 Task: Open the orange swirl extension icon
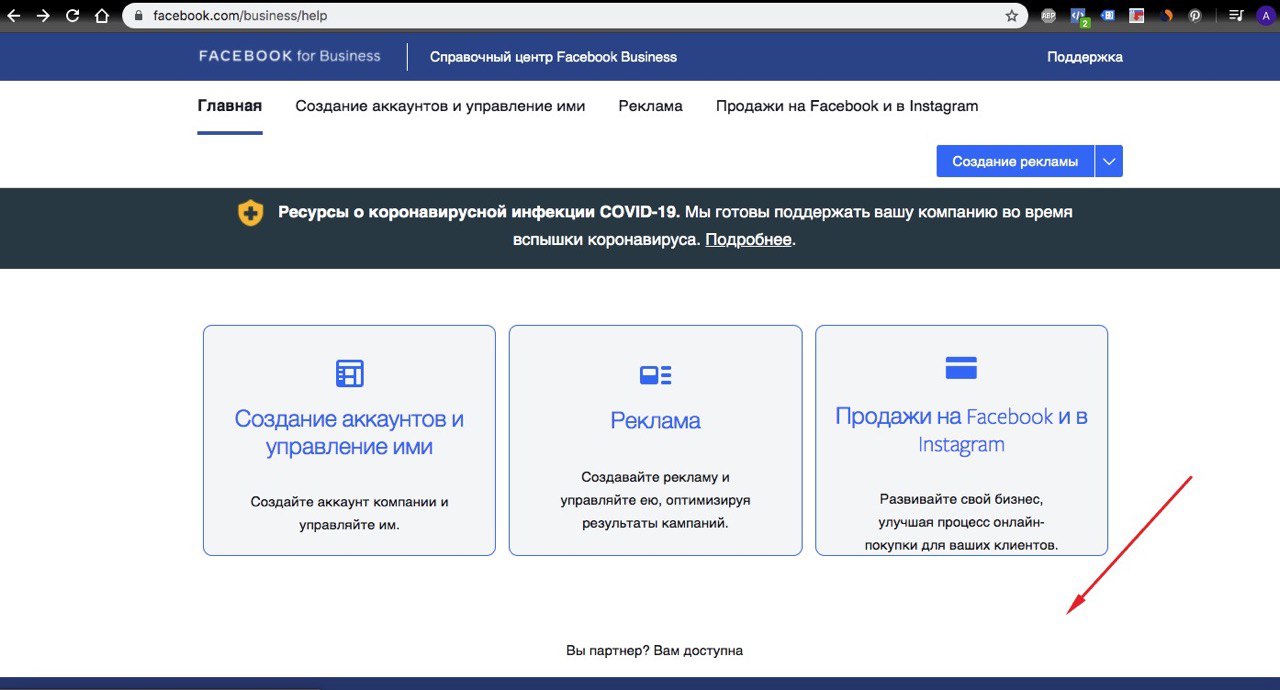click(x=1167, y=16)
